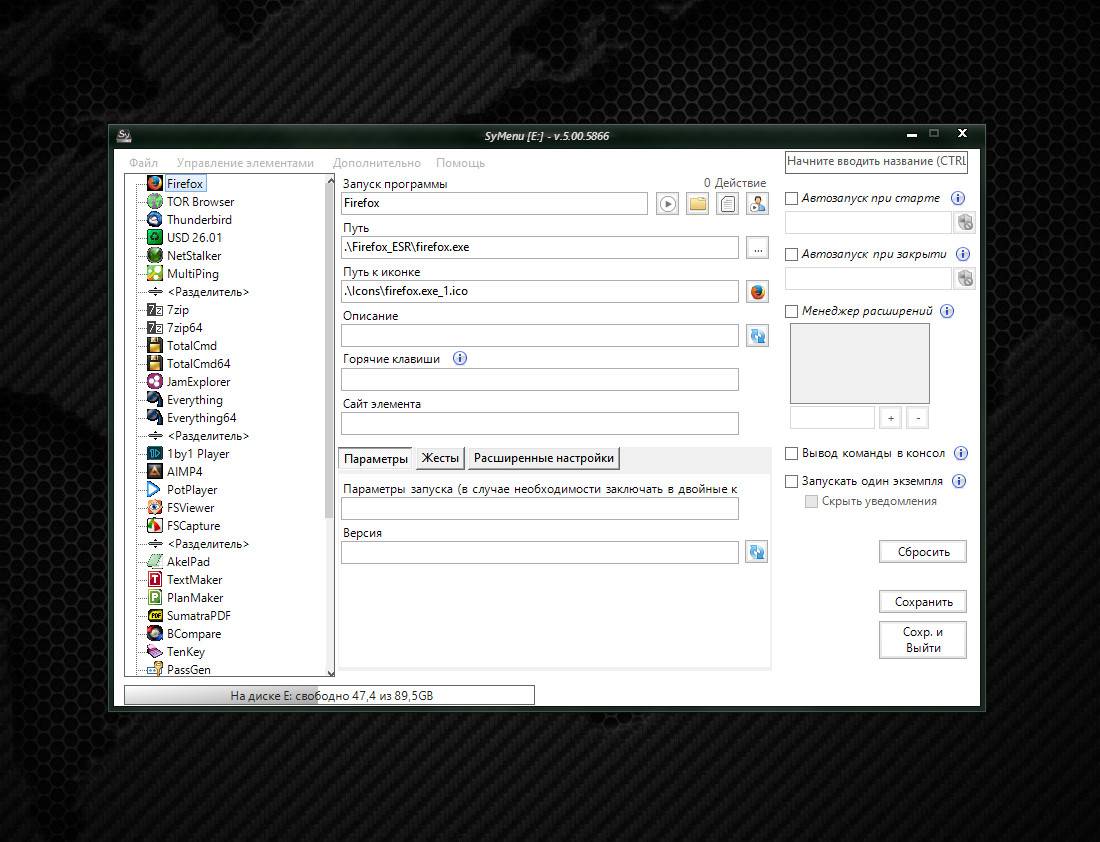Click refresh icon beside the Версия field
The height and width of the screenshot is (842, 1100).
click(756, 552)
